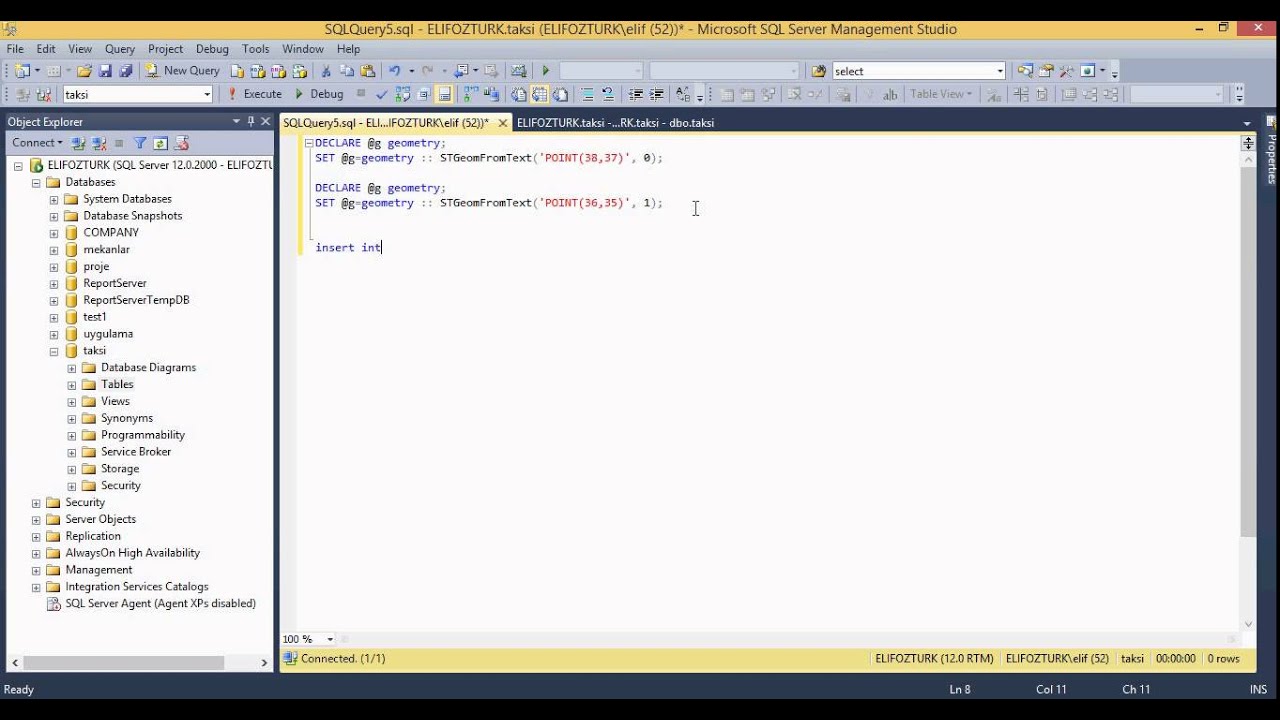Image resolution: width=1280 pixels, height=720 pixels.
Task: Open the Connect dropdown in Object Explorer
Action: [37, 143]
